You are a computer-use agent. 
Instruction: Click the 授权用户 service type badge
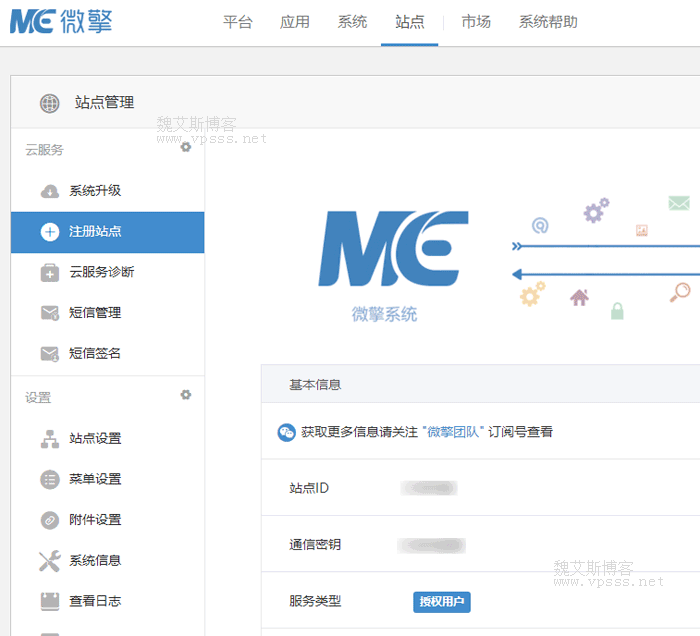point(442,602)
